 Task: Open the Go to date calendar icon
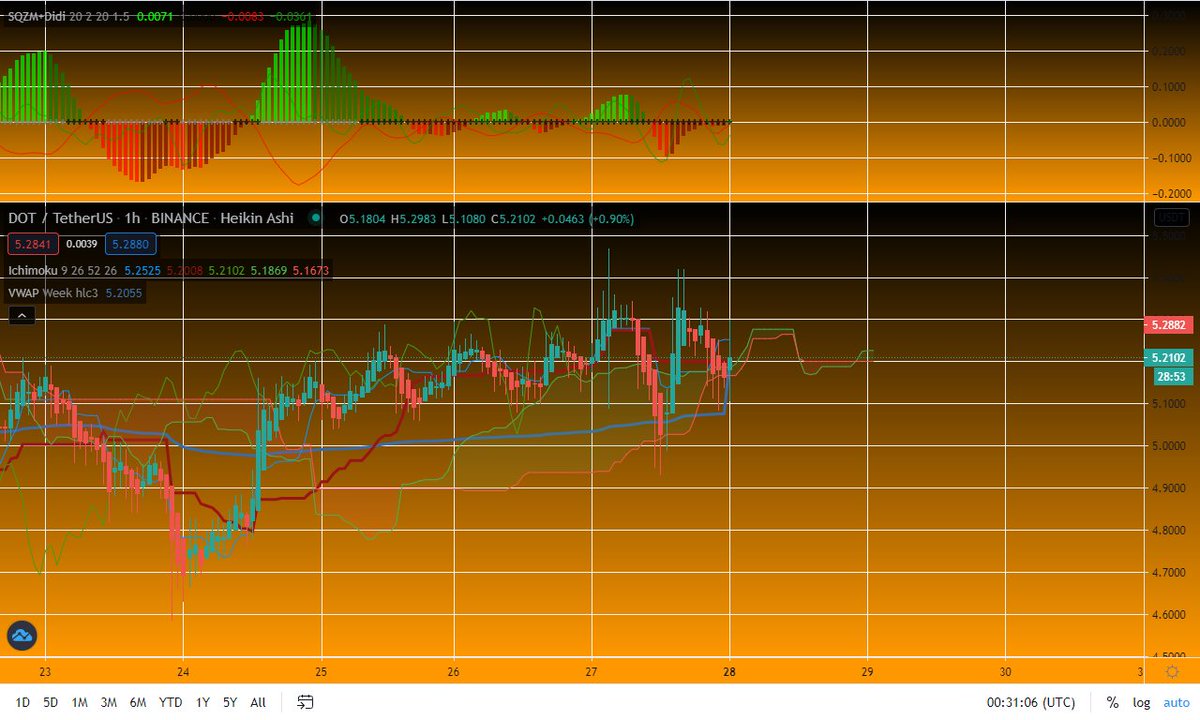pyautogui.click(x=306, y=702)
